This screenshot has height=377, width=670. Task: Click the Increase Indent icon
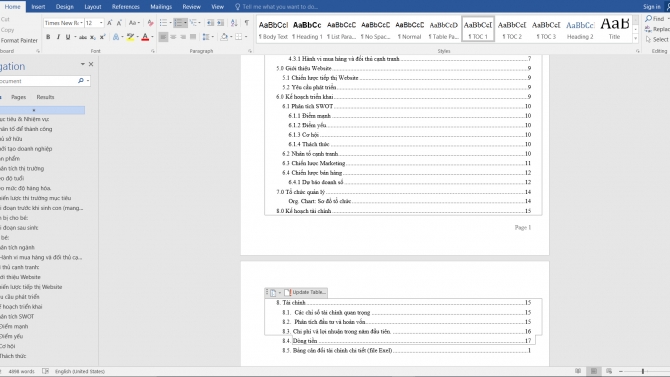(220, 23)
